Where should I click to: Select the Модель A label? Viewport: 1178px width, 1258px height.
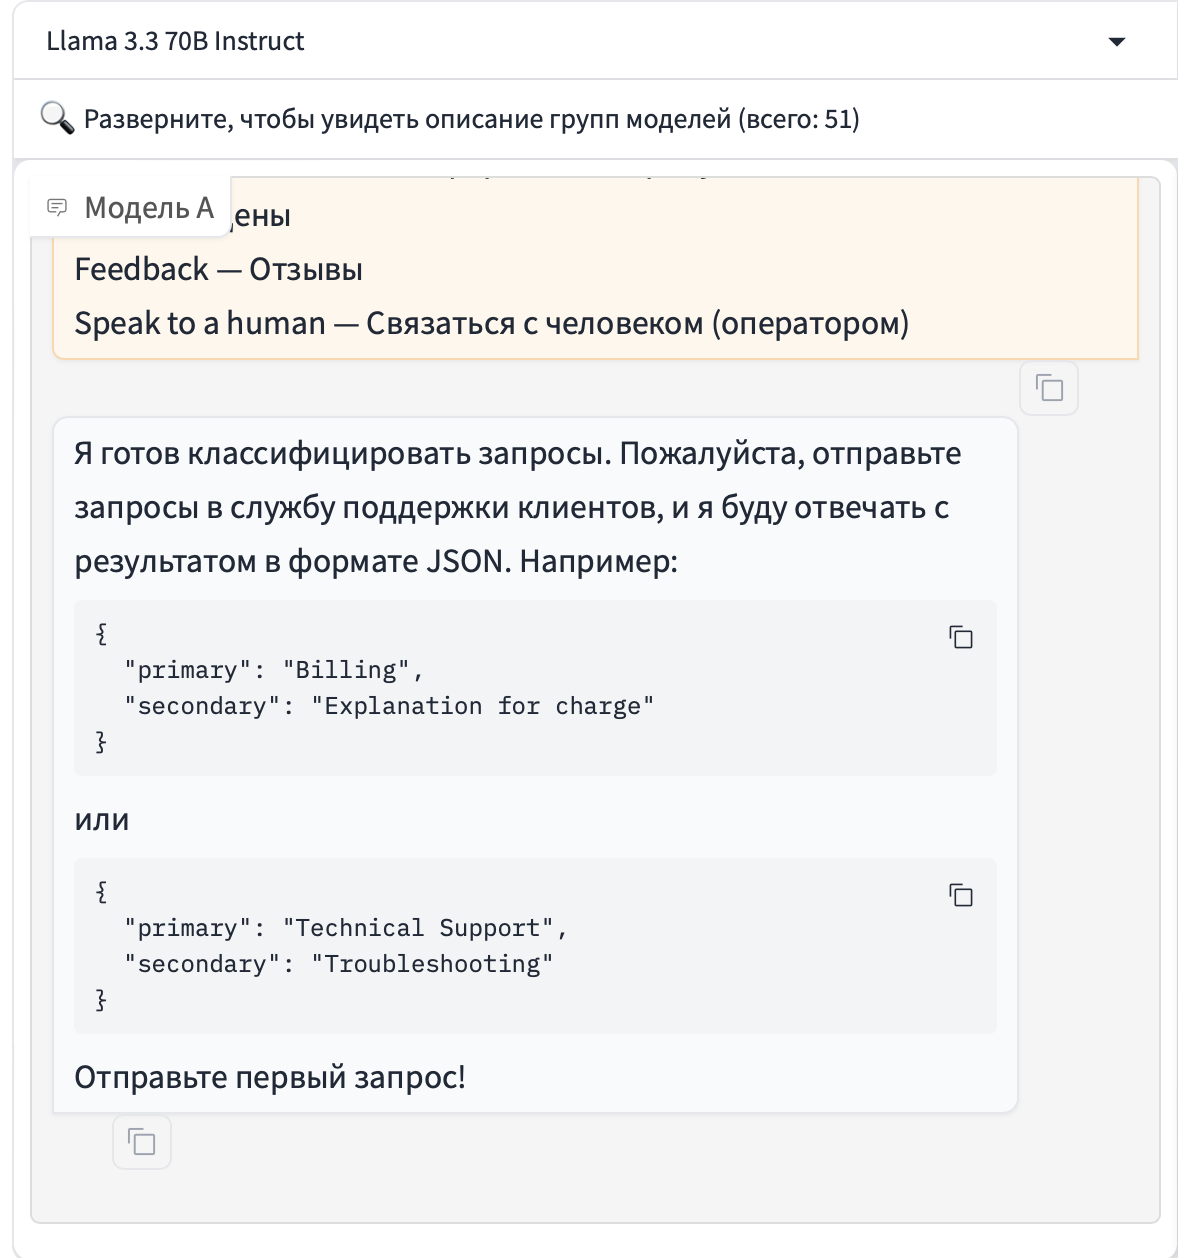(x=149, y=207)
